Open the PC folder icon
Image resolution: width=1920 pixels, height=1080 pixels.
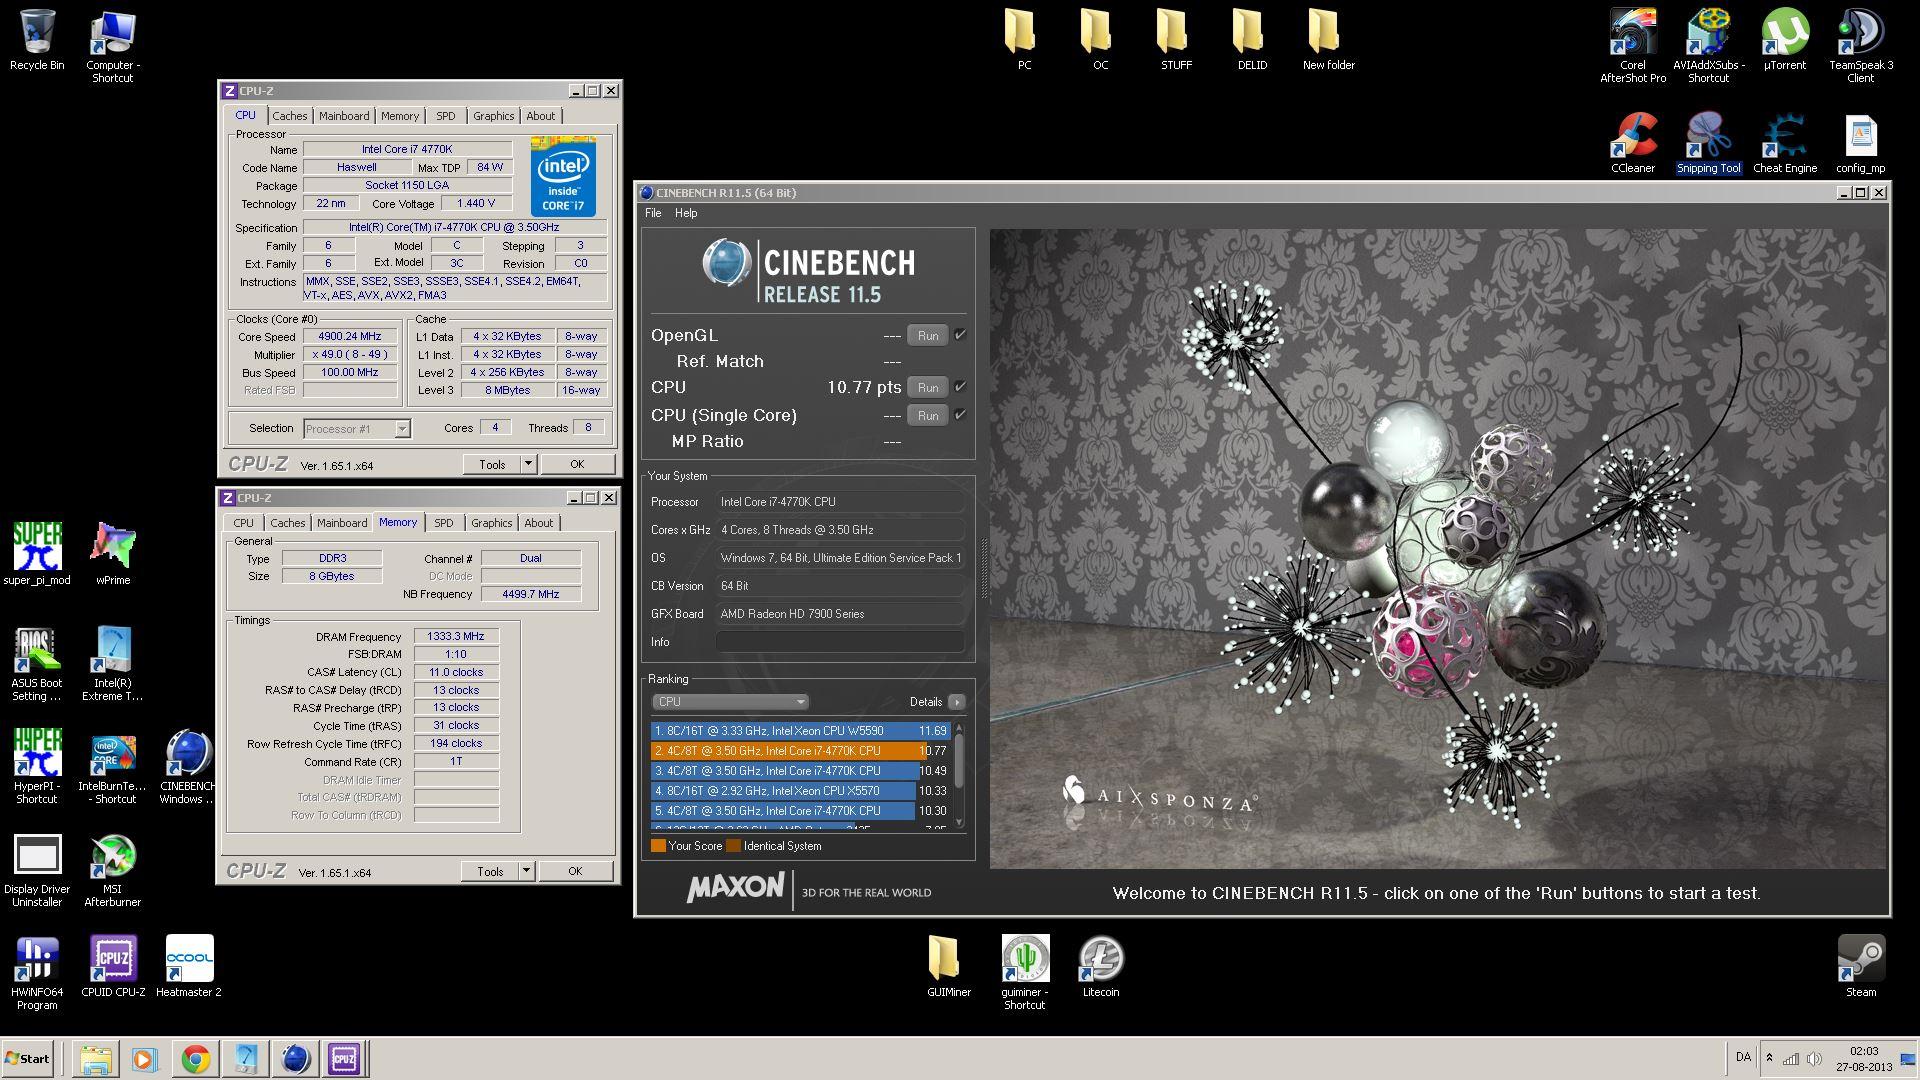(1024, 40)
